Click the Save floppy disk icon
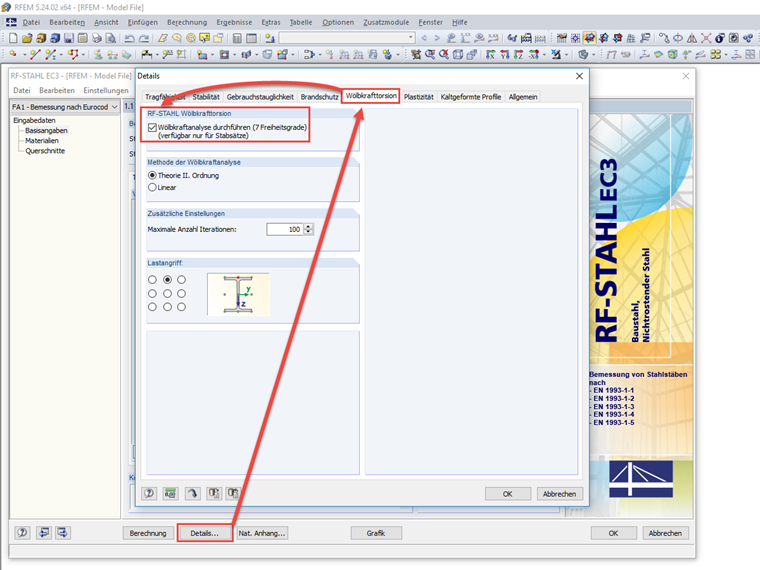Viewport: 760px width, 570px height. 69,38
